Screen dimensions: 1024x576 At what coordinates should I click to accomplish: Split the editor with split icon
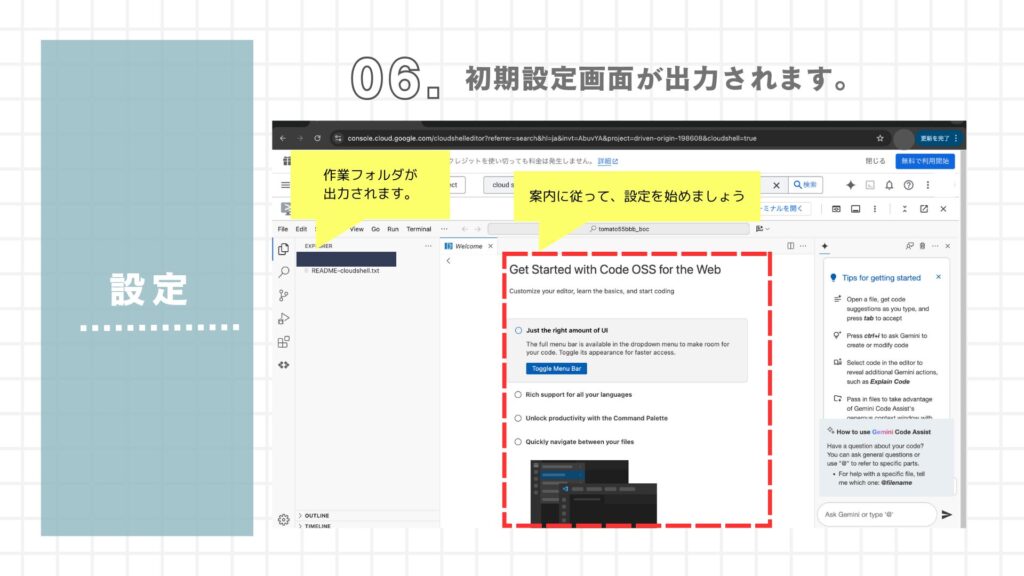[x=791, y=246]
